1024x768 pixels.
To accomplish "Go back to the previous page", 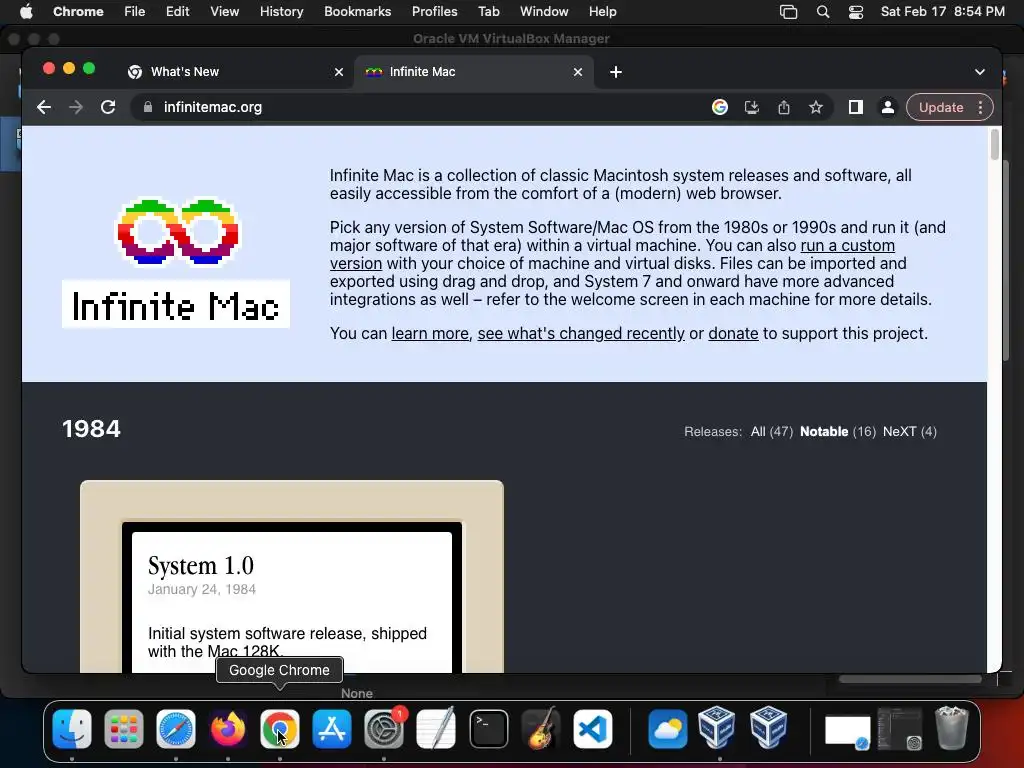I will [44, 107].
